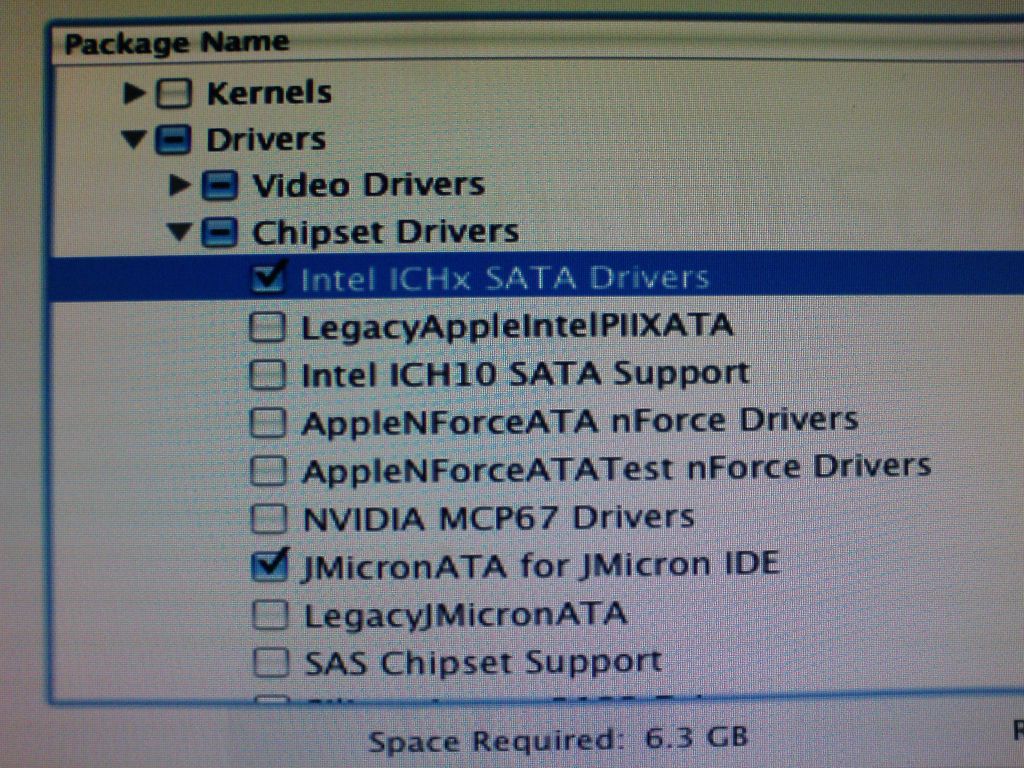Select JMicronATA for JMicron IDE label
1024x768 pixels.
click(541, 566)
